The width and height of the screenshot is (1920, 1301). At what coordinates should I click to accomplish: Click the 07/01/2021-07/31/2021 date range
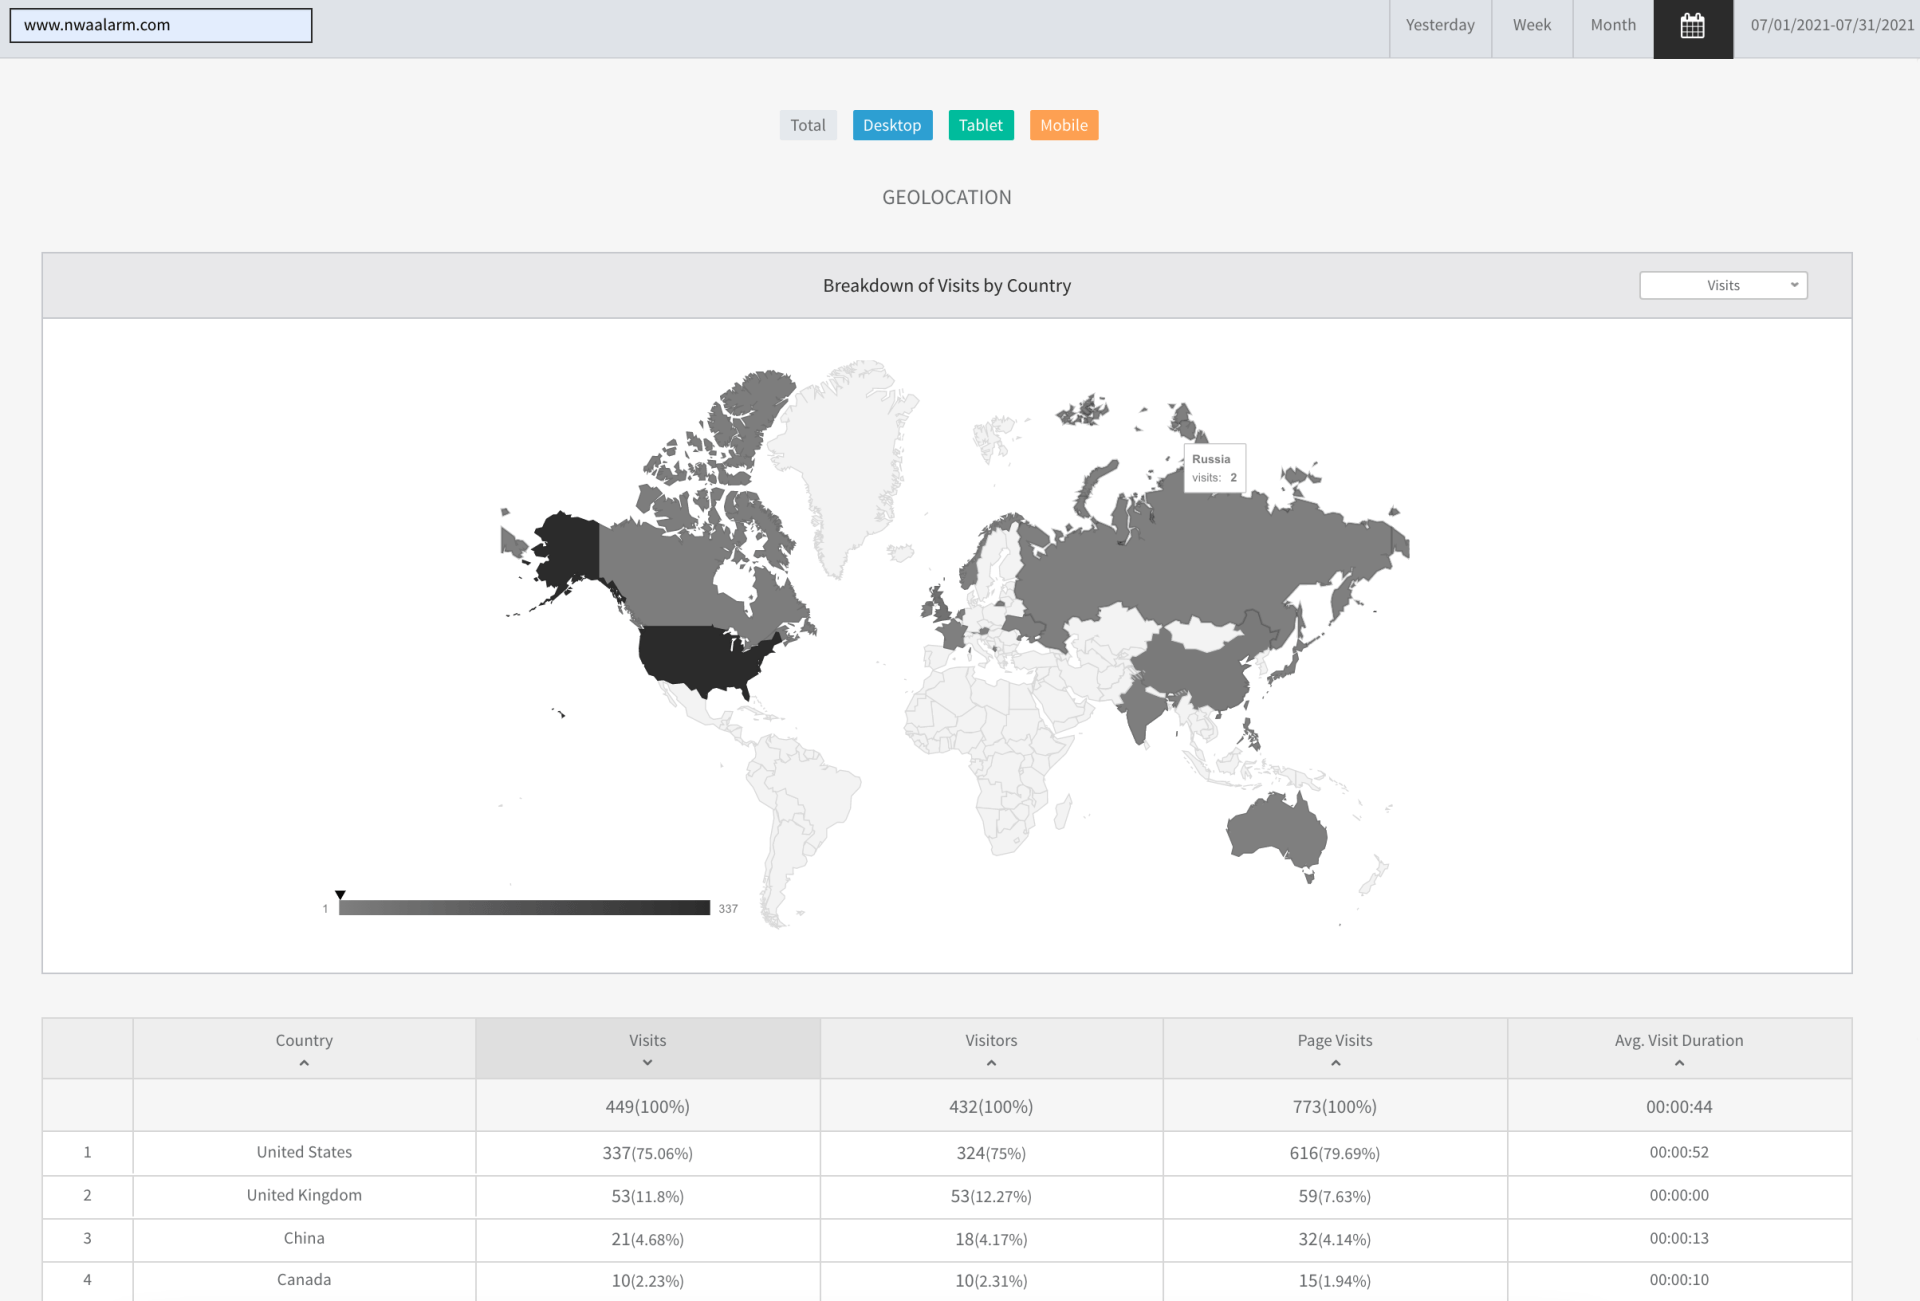(1830, 25)
